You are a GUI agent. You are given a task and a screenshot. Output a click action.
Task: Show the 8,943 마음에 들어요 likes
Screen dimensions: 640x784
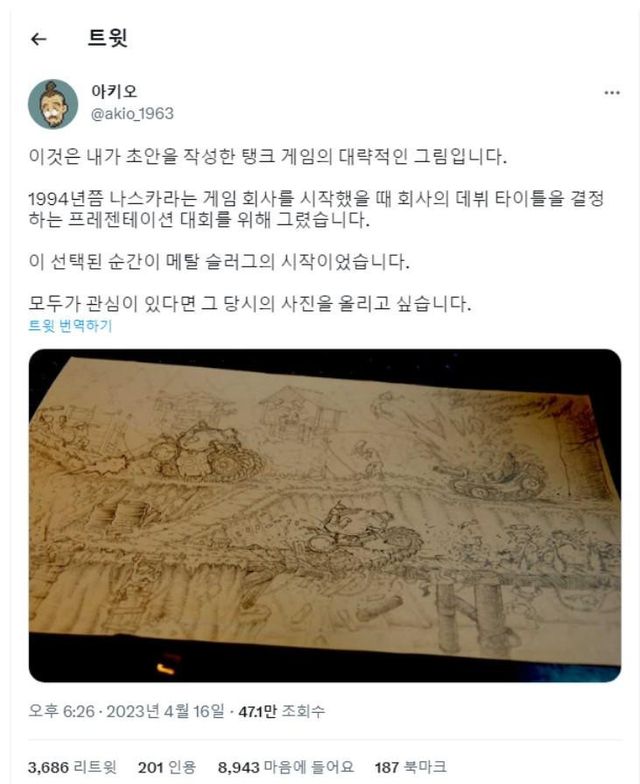point(286,767)
